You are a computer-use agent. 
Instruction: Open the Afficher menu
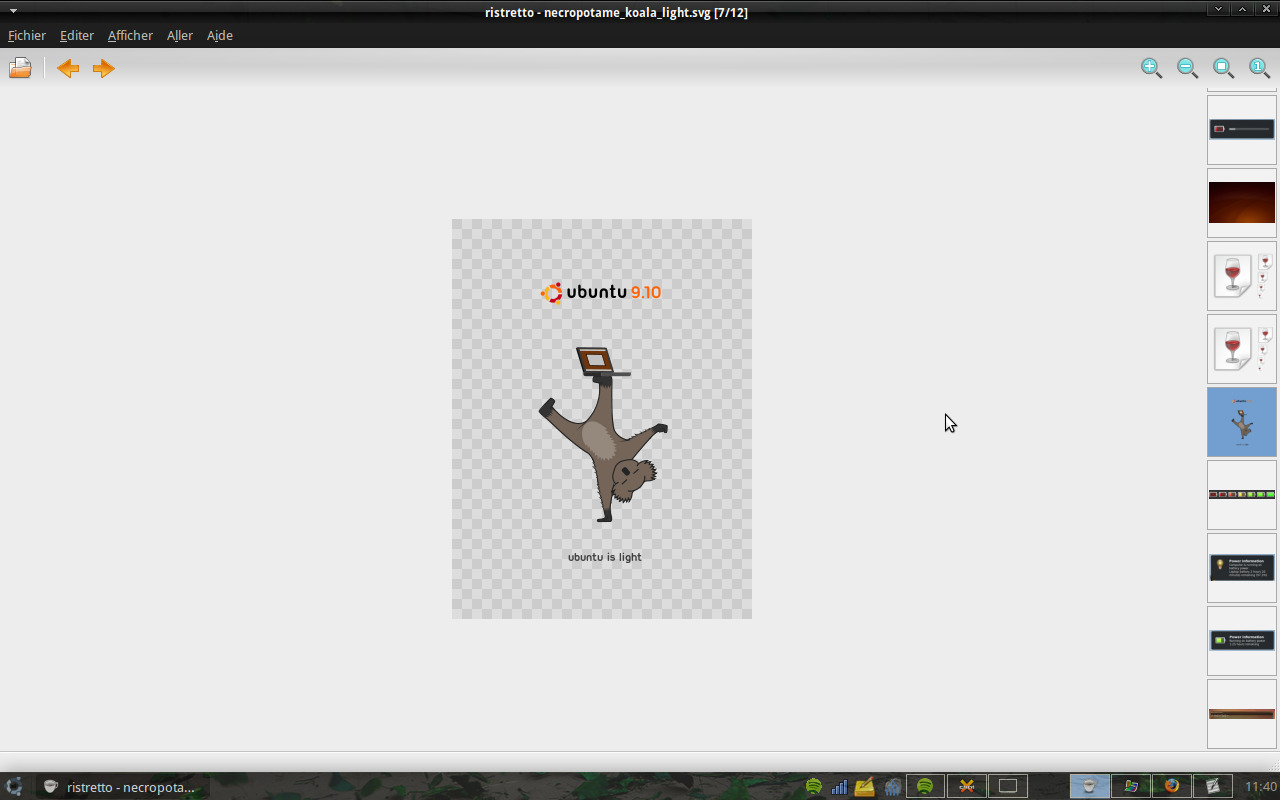[x=130, y=35]
